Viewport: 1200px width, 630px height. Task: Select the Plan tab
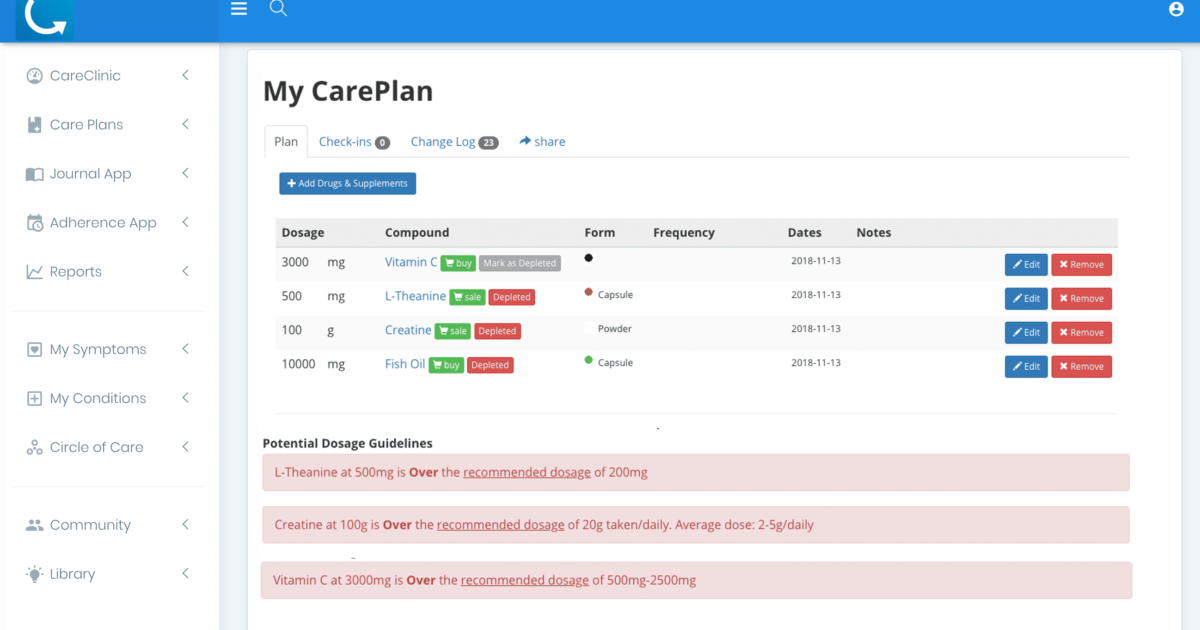286,142
